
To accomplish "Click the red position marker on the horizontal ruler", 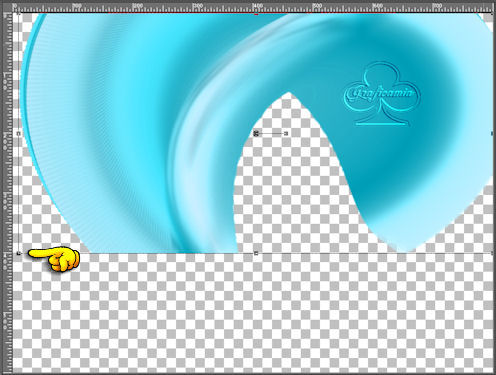I will pyautogui.click(x=256, y=14).
